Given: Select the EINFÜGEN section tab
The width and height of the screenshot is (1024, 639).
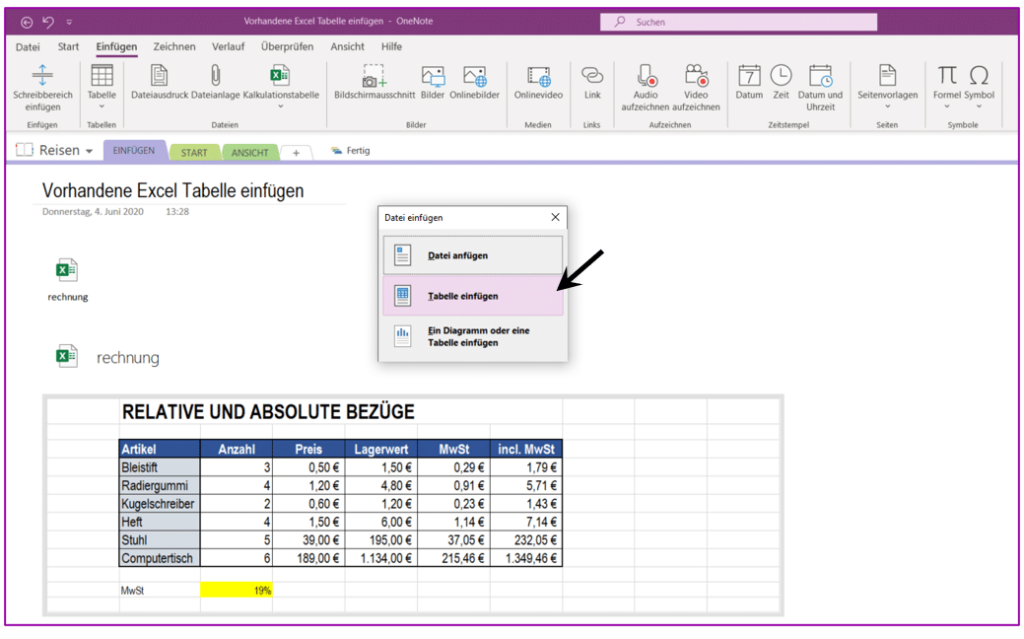Looking at the screenshot, I should point(134,151).
